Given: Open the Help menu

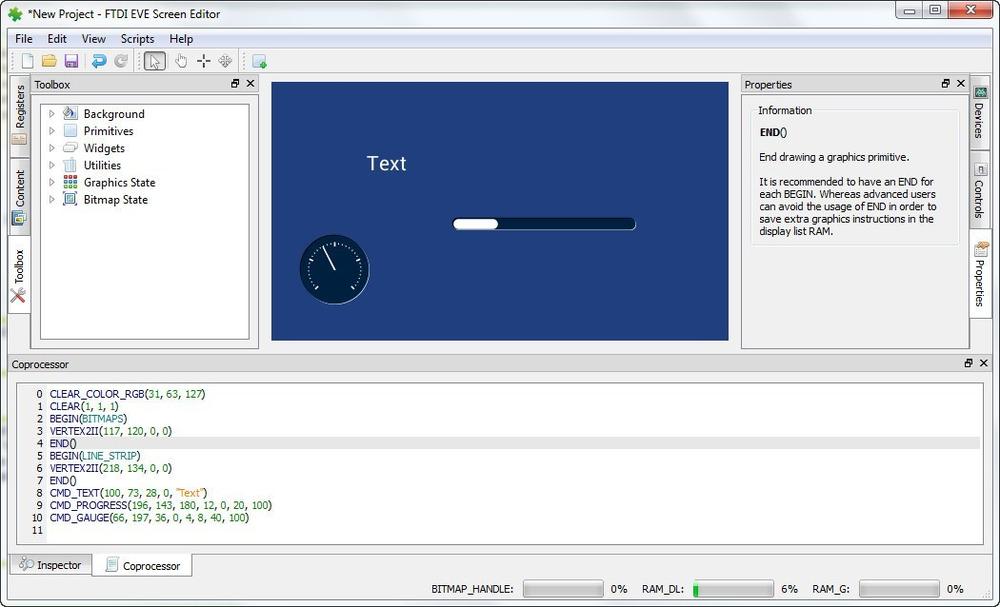Looking at the screenshot, I should coord(181,39).
